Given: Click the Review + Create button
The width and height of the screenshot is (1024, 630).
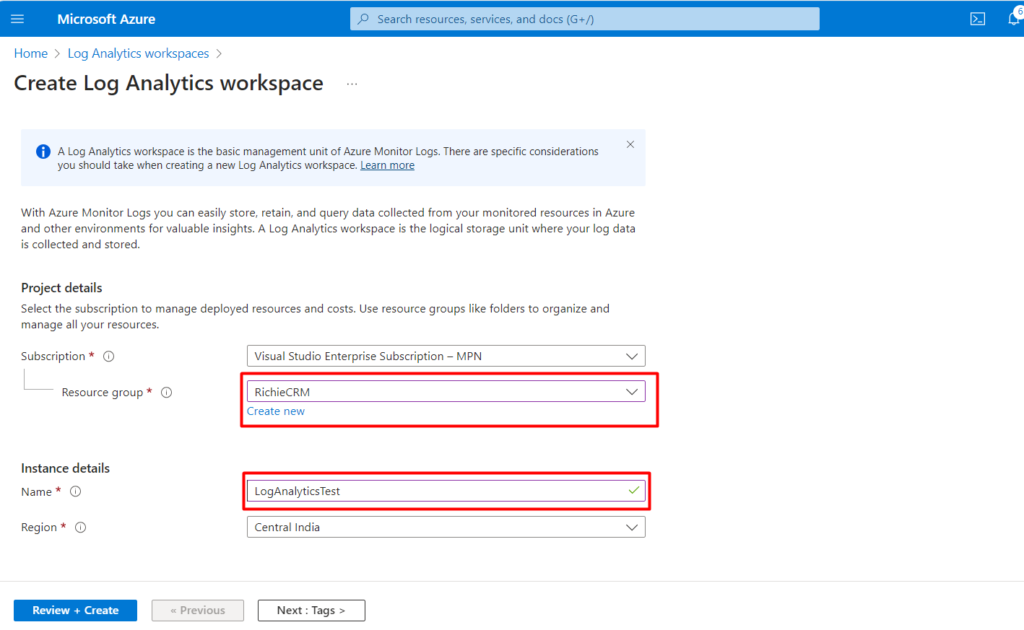Looking at the screenshot, I should [76, 610].
